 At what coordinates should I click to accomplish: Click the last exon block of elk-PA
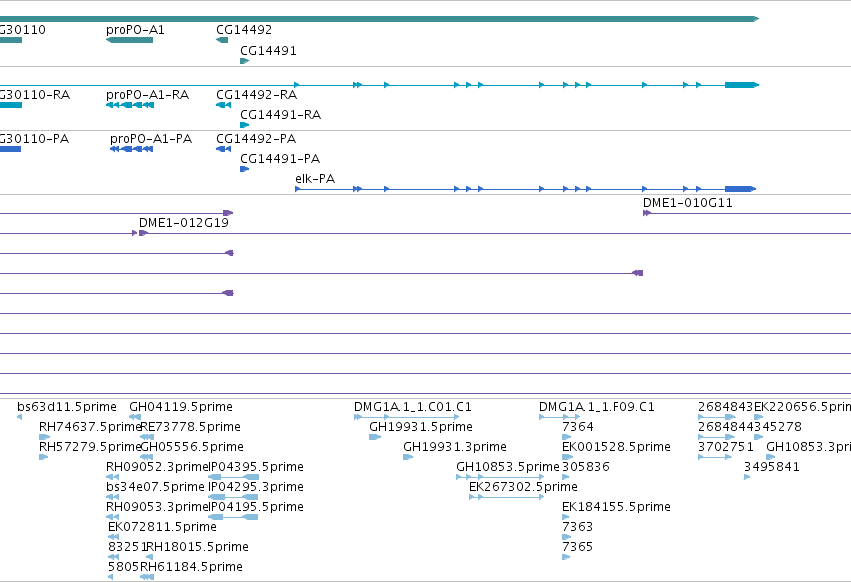tap(740, 189)
